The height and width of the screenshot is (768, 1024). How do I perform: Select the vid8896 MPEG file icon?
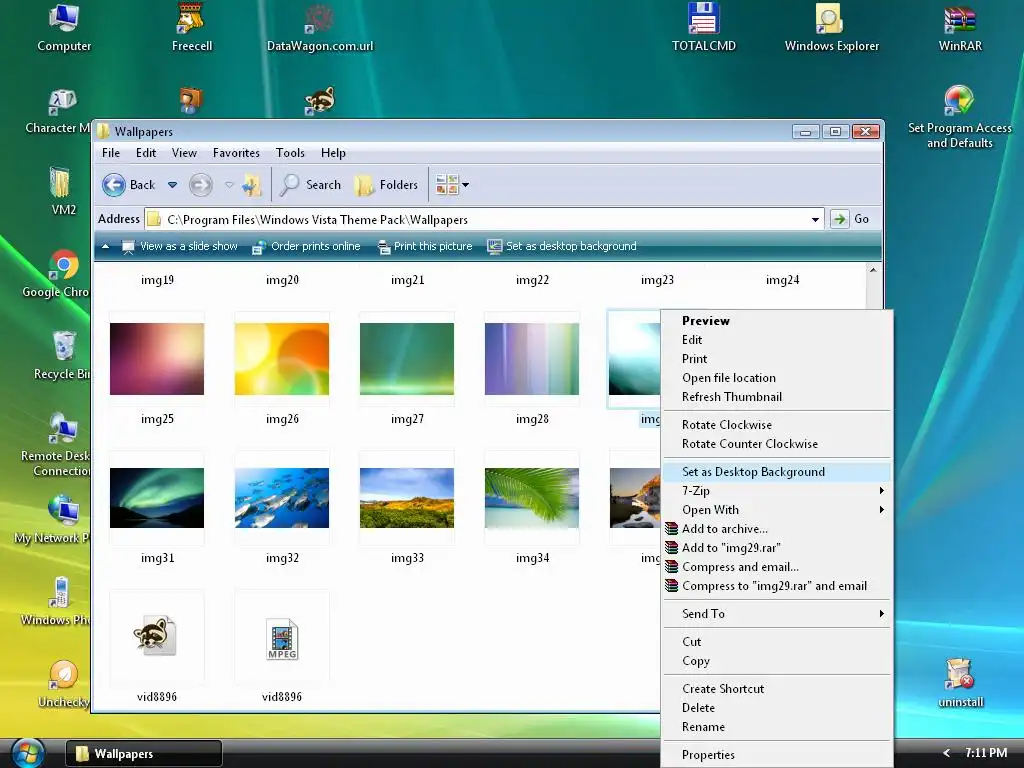click(x=282, y=639)
